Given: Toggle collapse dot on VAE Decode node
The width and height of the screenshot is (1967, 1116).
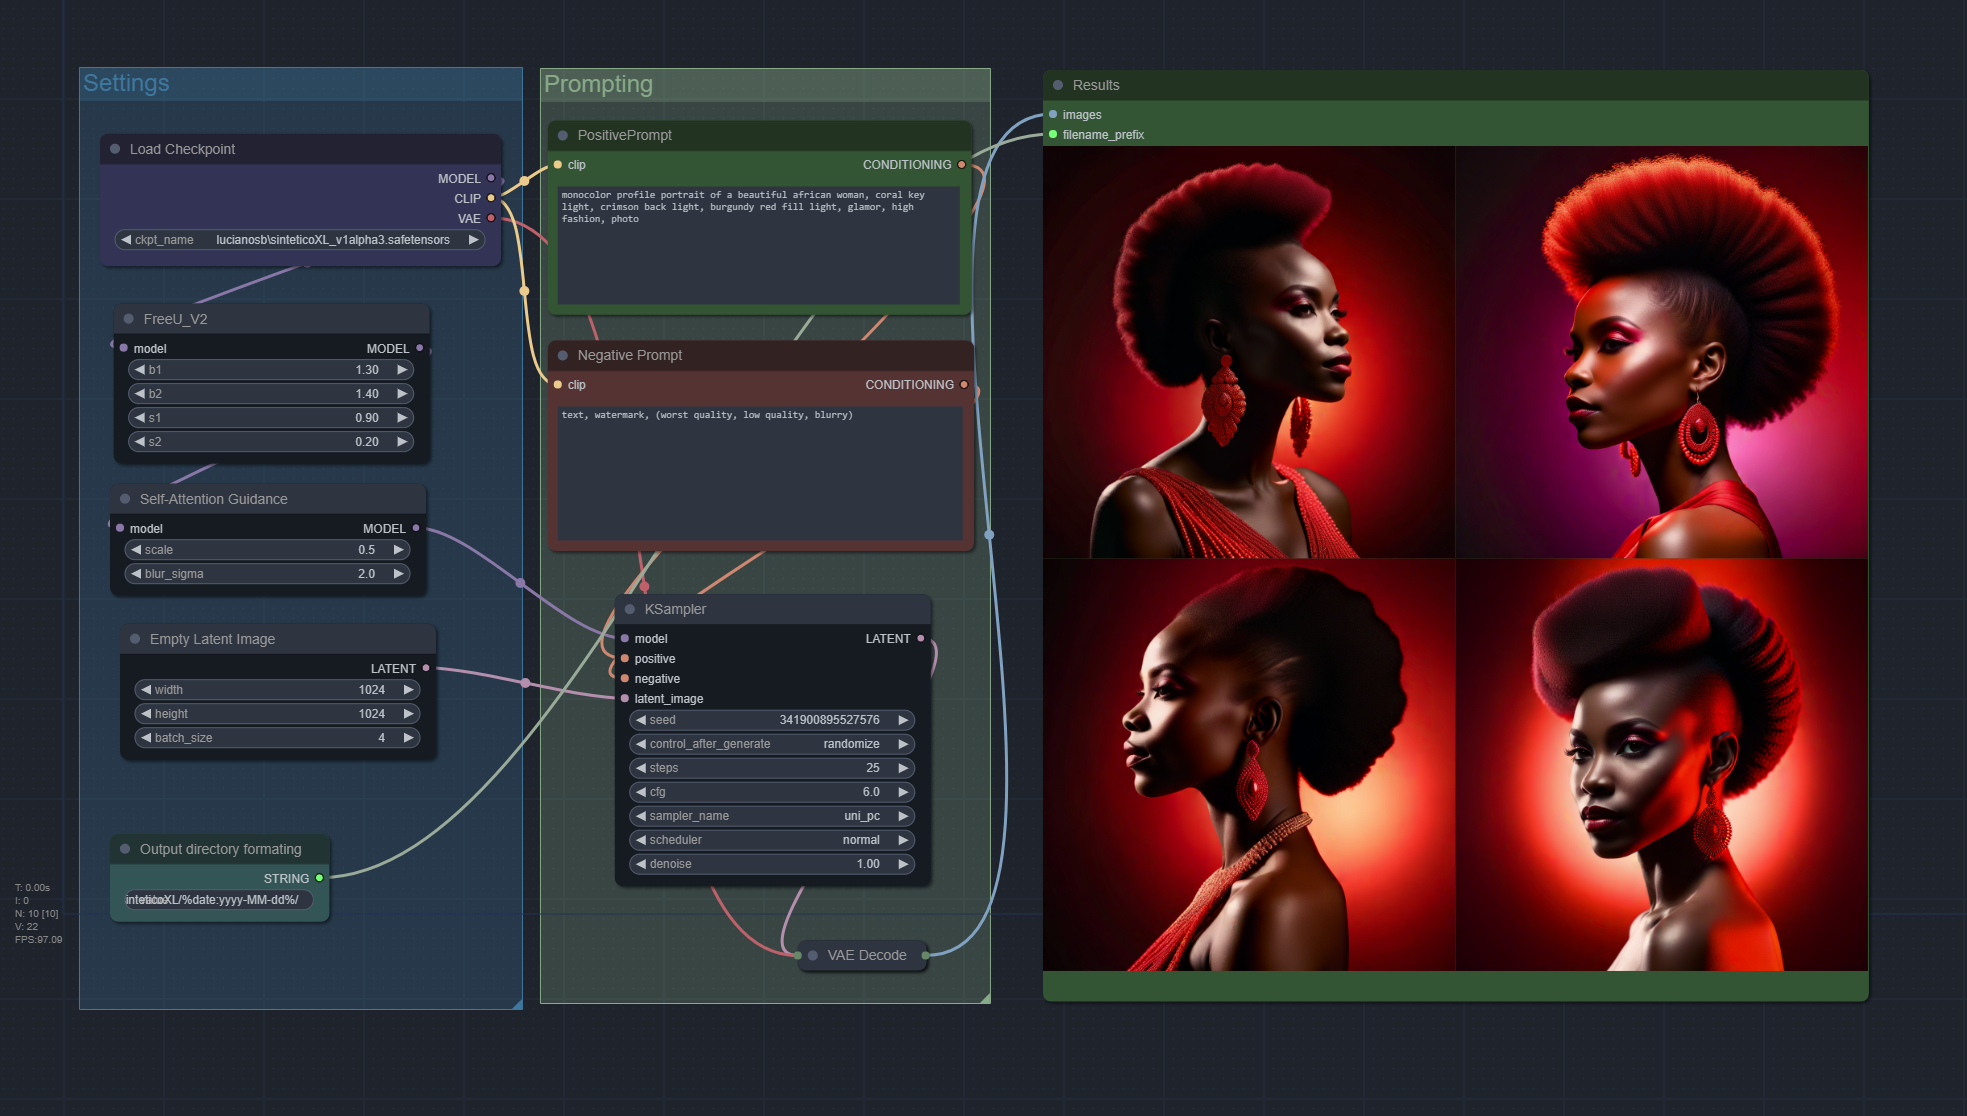Looking at the screenshot, I should [813, 956].
